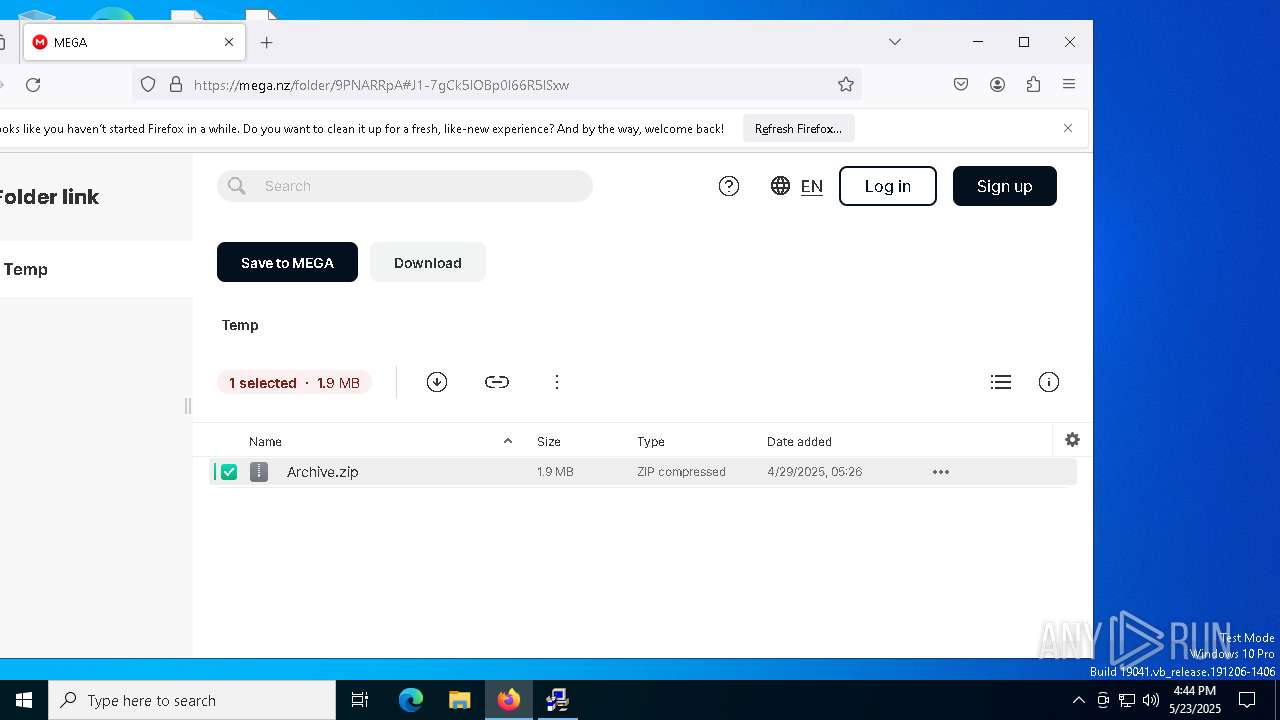
Task: Toggle Name column sort arrow
Action: point(507,441)
